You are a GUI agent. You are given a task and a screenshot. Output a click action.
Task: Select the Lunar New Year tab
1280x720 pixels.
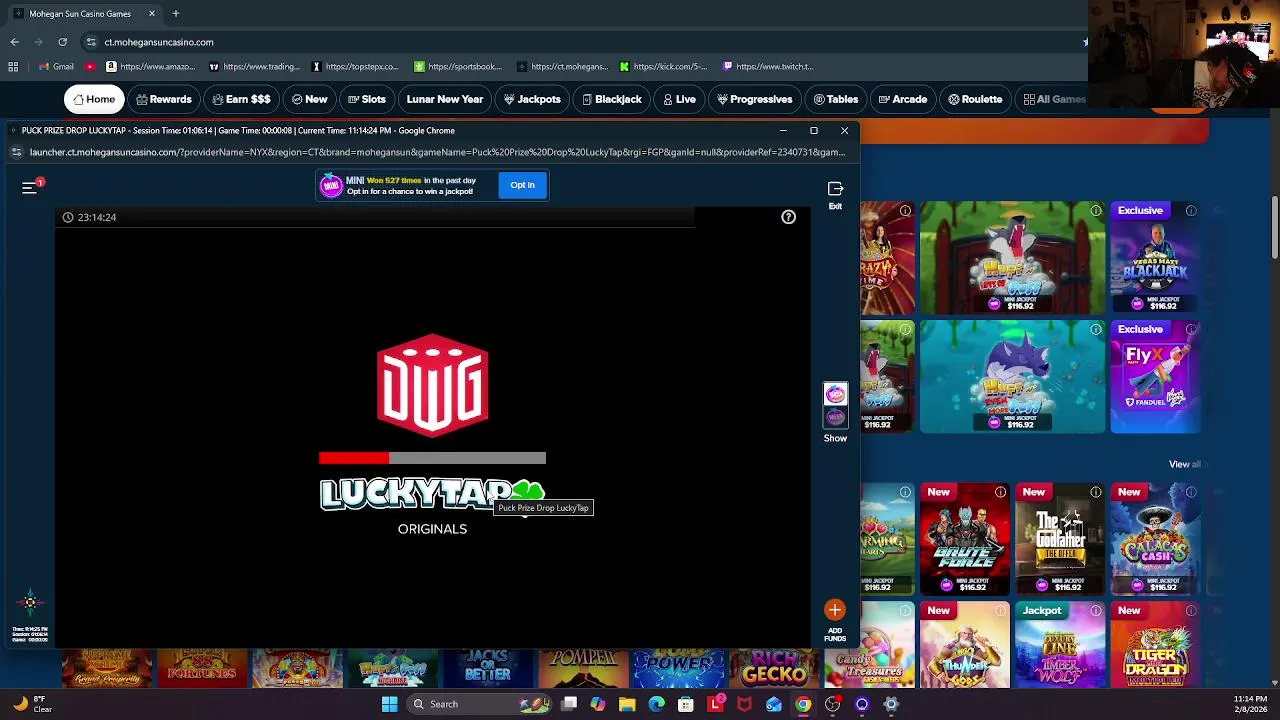[445, 99]
